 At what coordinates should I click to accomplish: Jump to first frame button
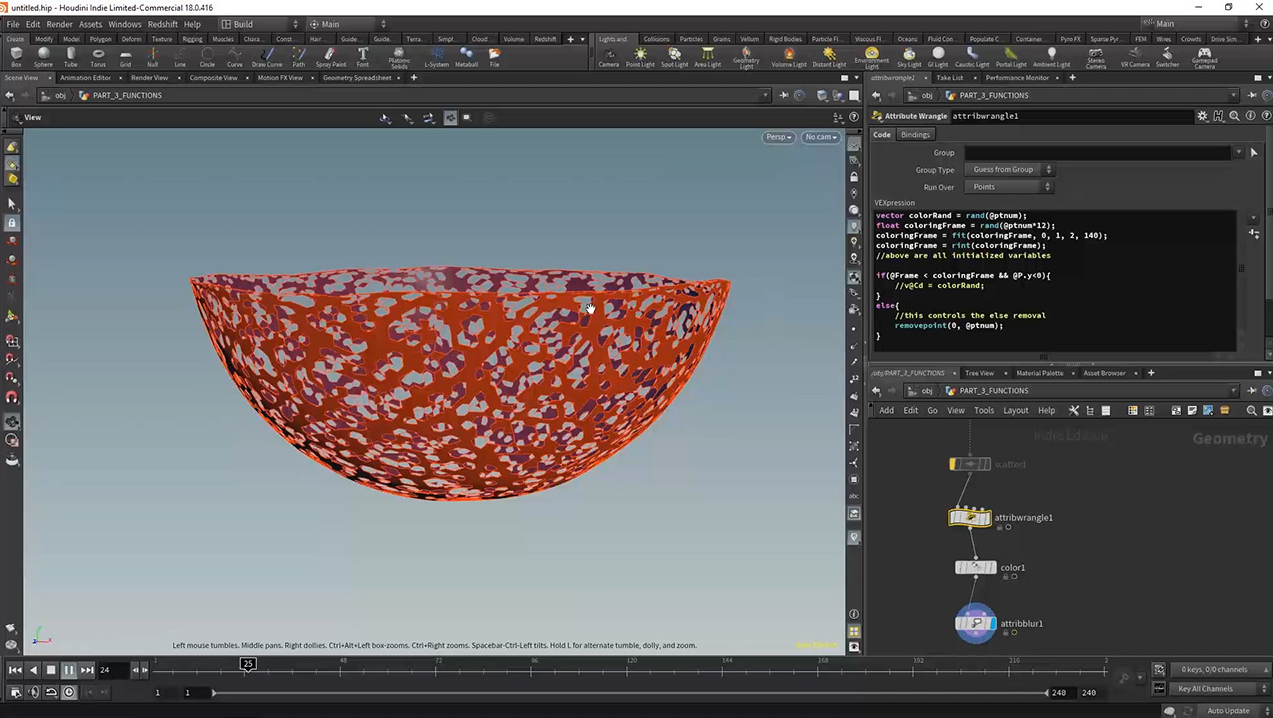[15, 670]
